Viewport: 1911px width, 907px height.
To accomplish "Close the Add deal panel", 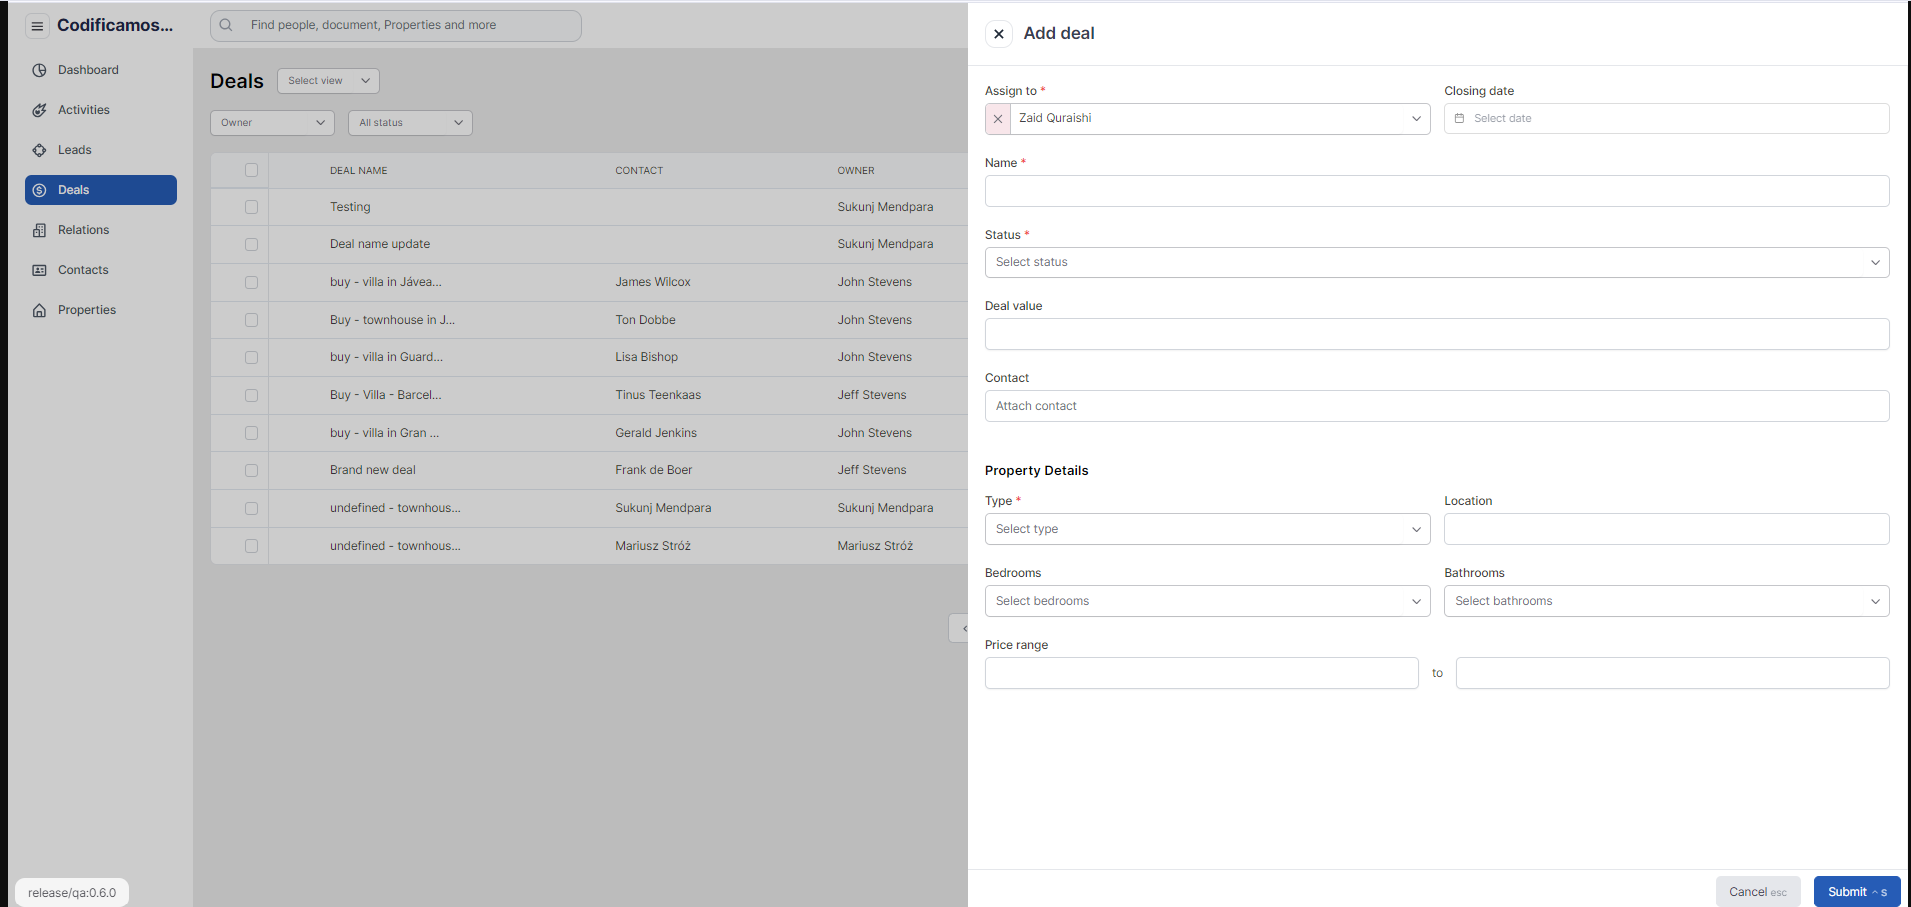I will [x=998, y=34].
